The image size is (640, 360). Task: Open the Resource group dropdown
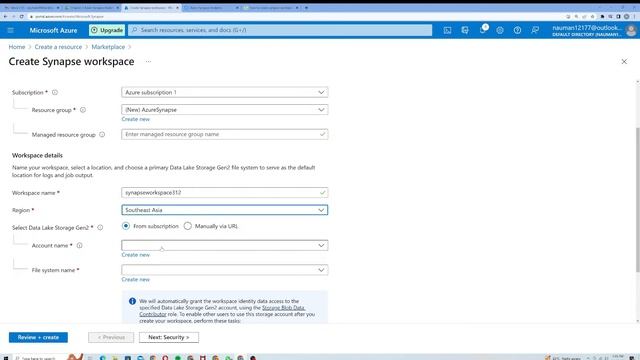[224, 109]
